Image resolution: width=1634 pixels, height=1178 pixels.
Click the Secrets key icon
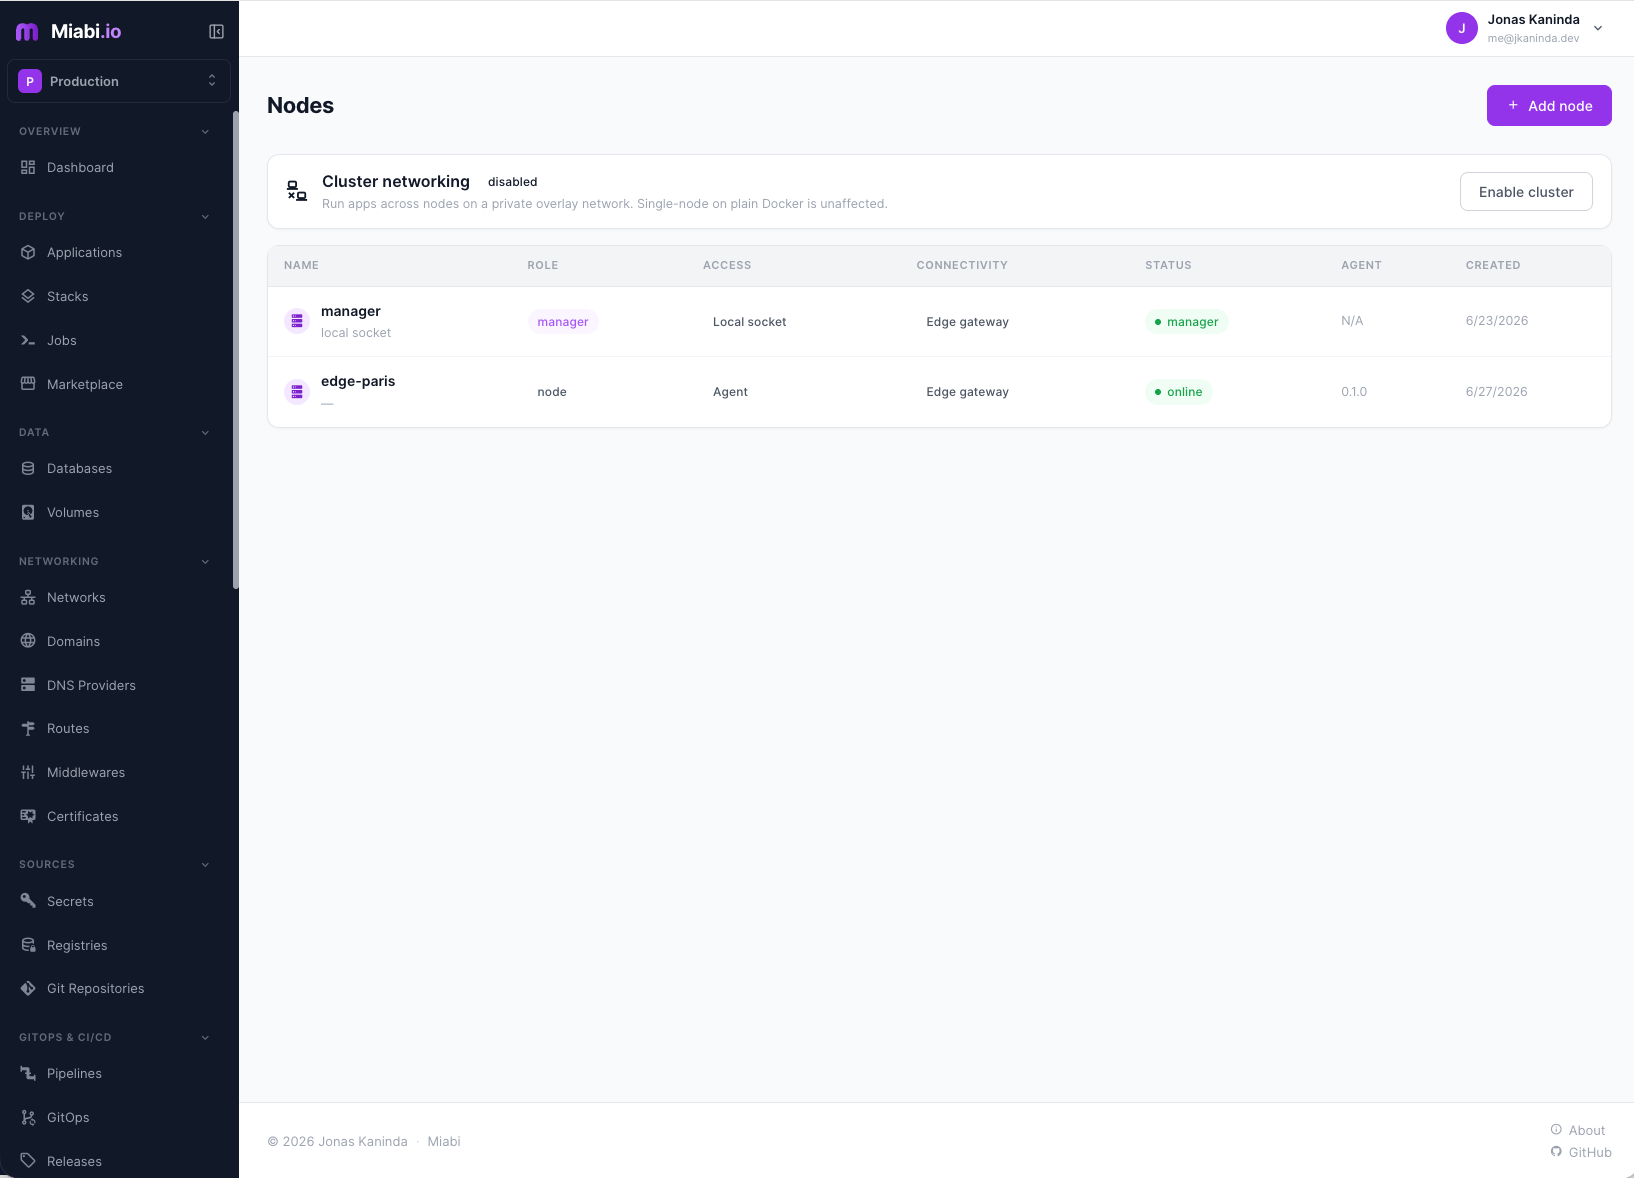pos(28,902)
